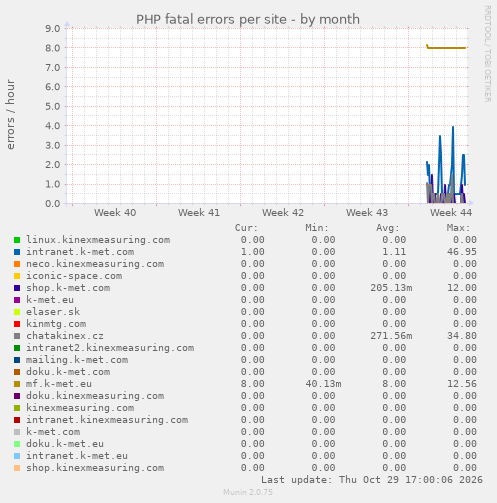Click the legend label mf.k-met.eu
The image size is (497, 503).
point(59,384)
